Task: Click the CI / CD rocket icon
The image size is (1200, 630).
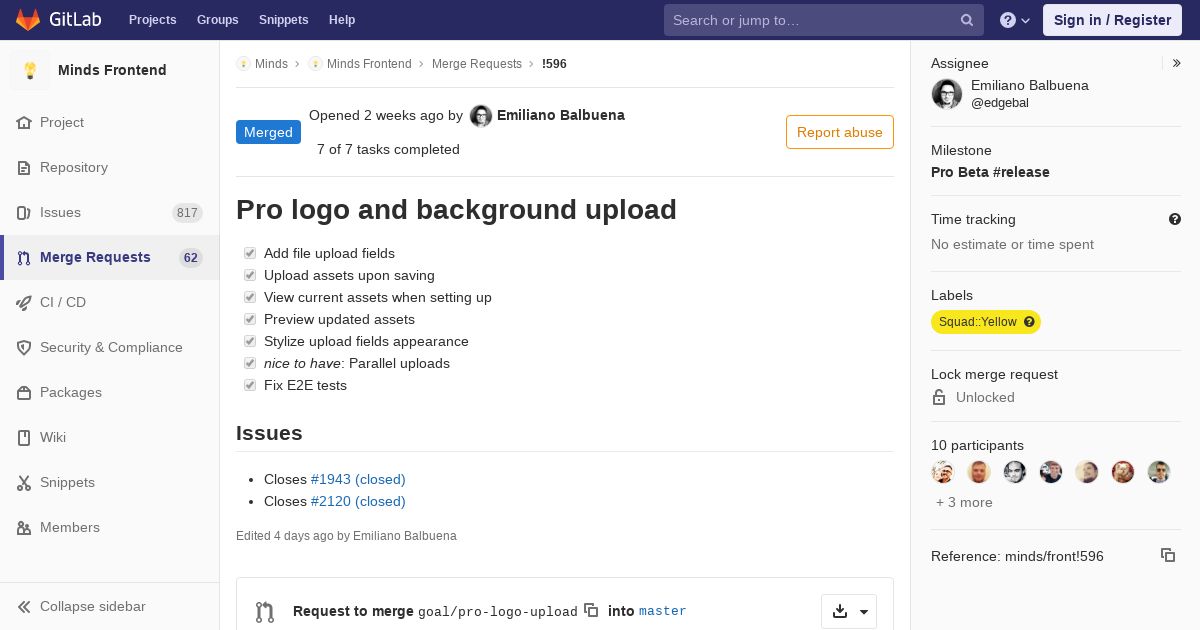Action: [24, 303]
